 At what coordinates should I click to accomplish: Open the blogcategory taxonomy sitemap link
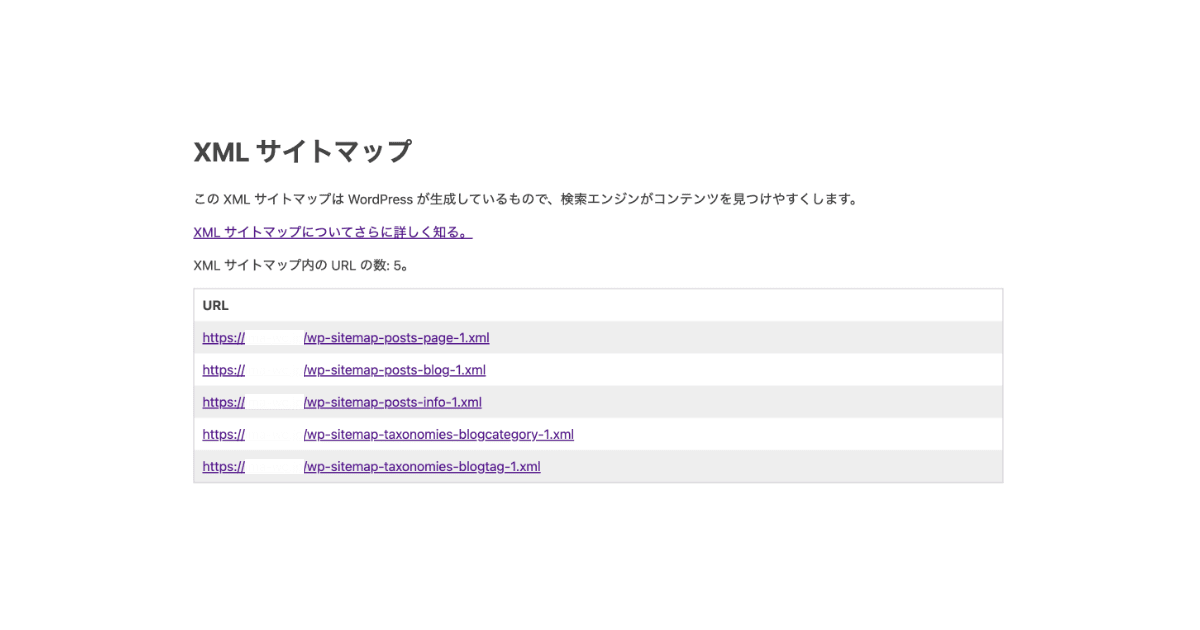(x=438, y=434)
